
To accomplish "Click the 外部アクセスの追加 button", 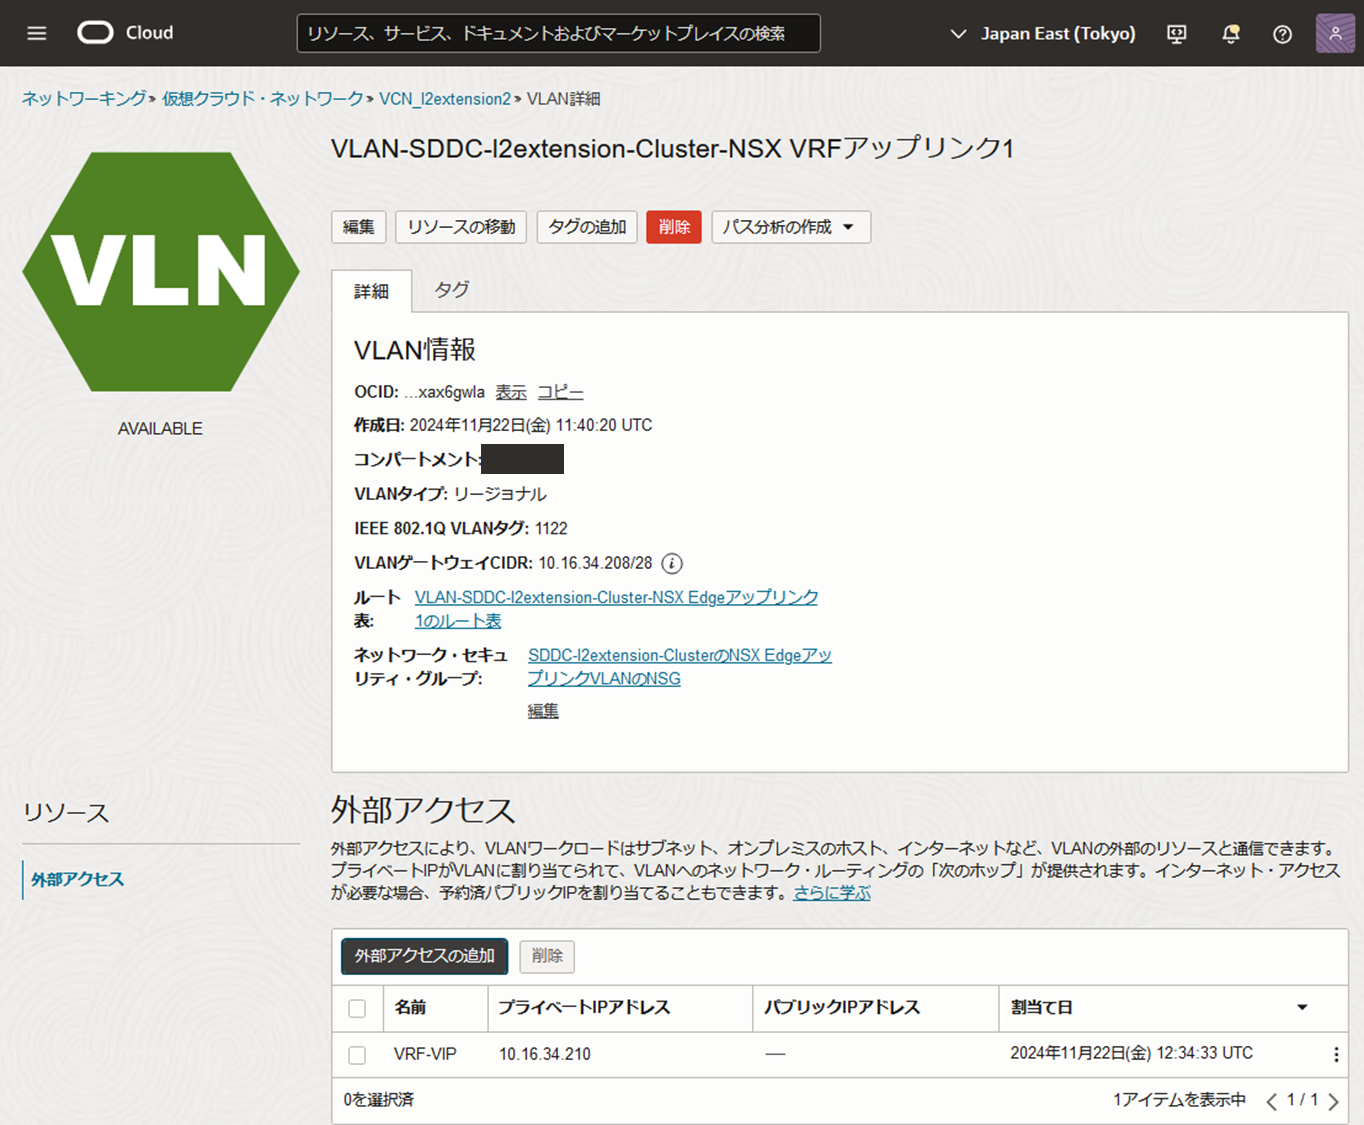I will [425, 956].
